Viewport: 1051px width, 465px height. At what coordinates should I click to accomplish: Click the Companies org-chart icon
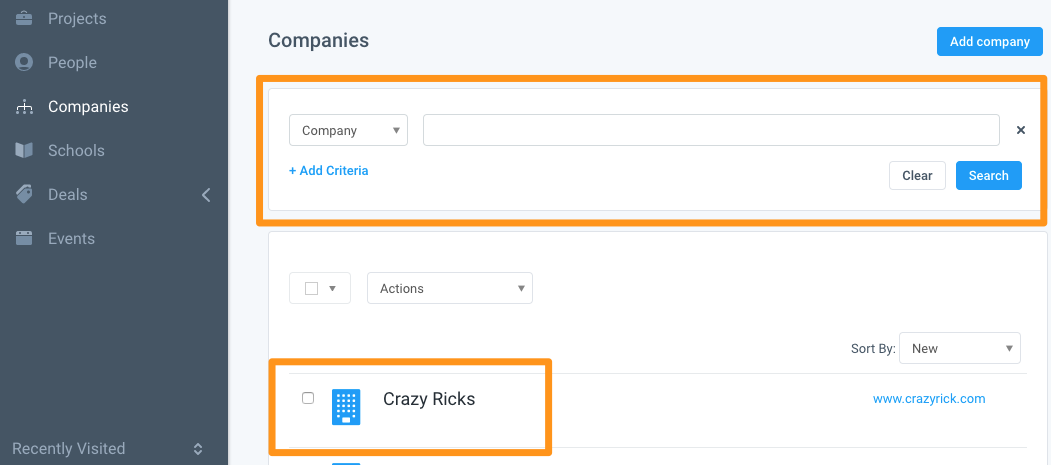[x=24, y=107]
